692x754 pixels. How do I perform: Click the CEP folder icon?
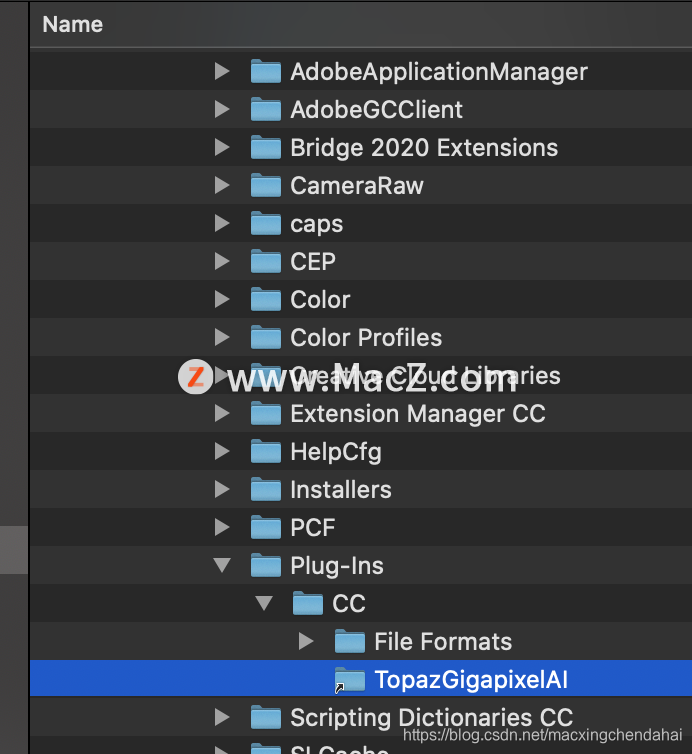coord(266,261)
